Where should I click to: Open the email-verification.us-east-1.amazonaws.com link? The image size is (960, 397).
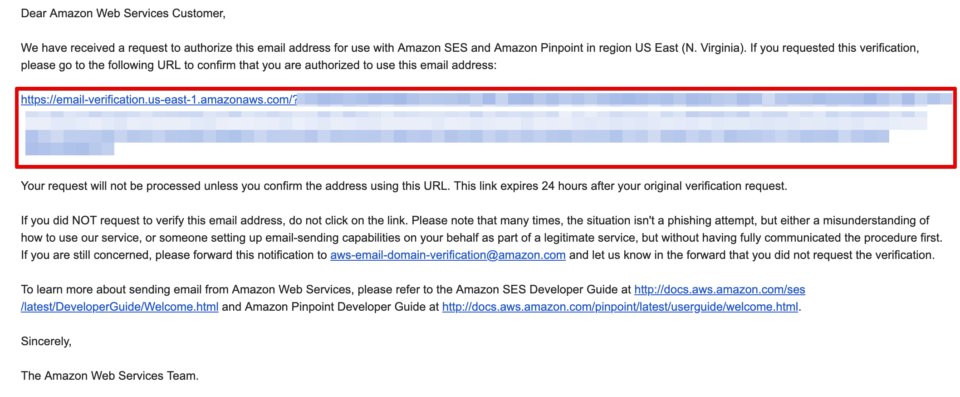click(159, 99)
